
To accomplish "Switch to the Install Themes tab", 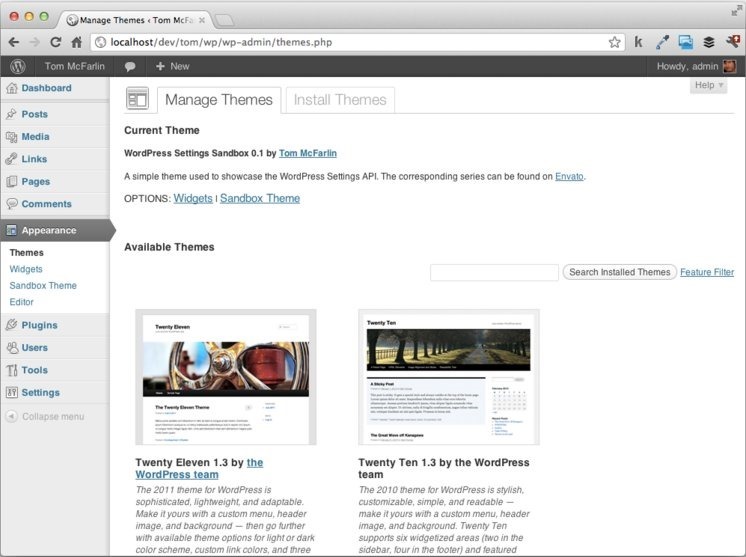I will pyautogui.click(x=340, y=100).
